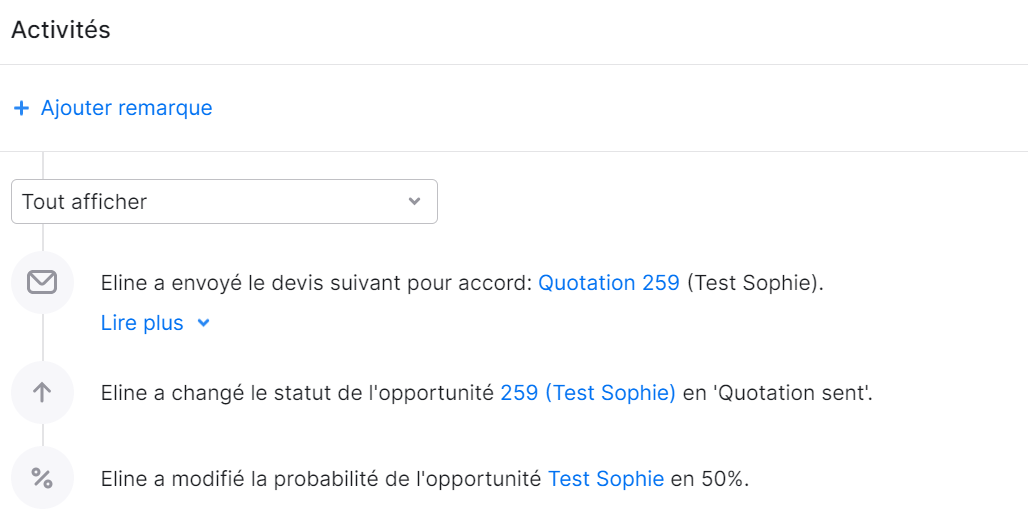The width and height of the screenshot is (1028, 509).
Task: Click the 'Eline a changé le statut' activity text
Action: [x=298, y=392]
